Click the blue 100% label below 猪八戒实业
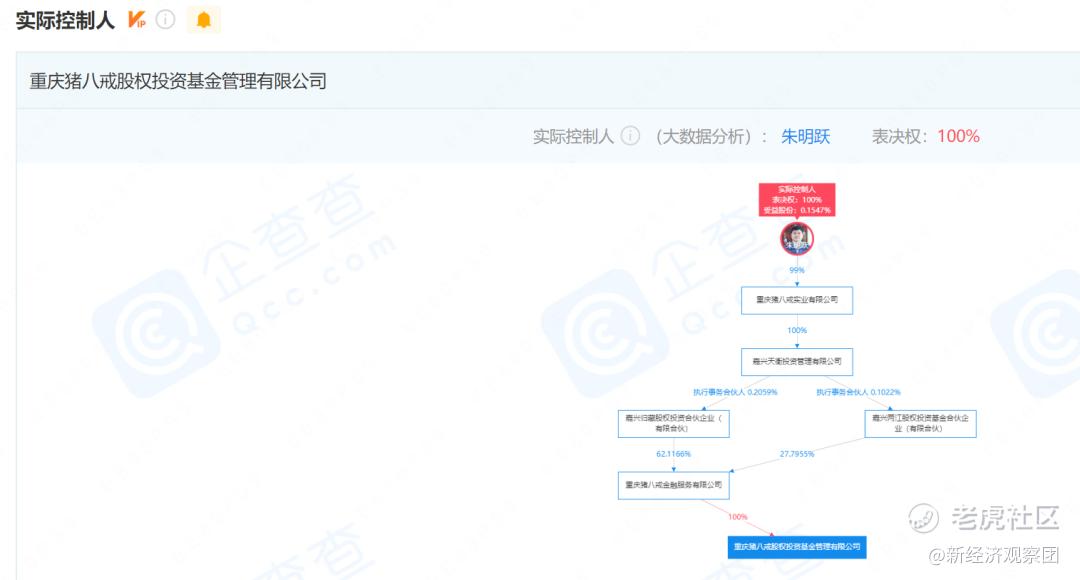This screenshot has height=580, width=1080. tap(797, 331)
